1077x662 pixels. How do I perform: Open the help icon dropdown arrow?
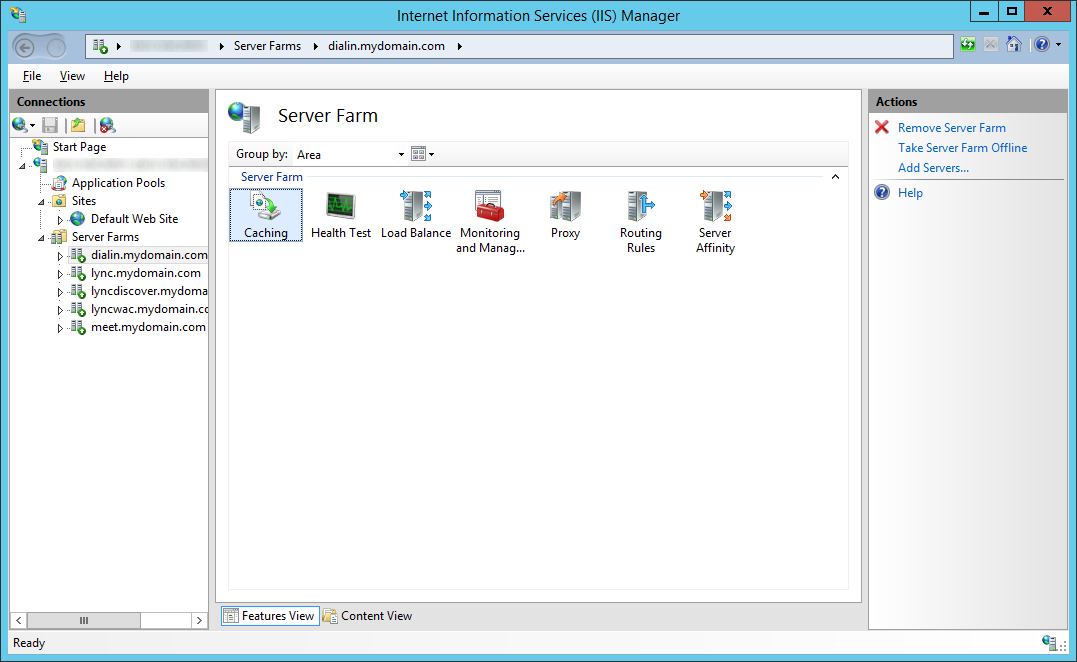point(1058,45)
